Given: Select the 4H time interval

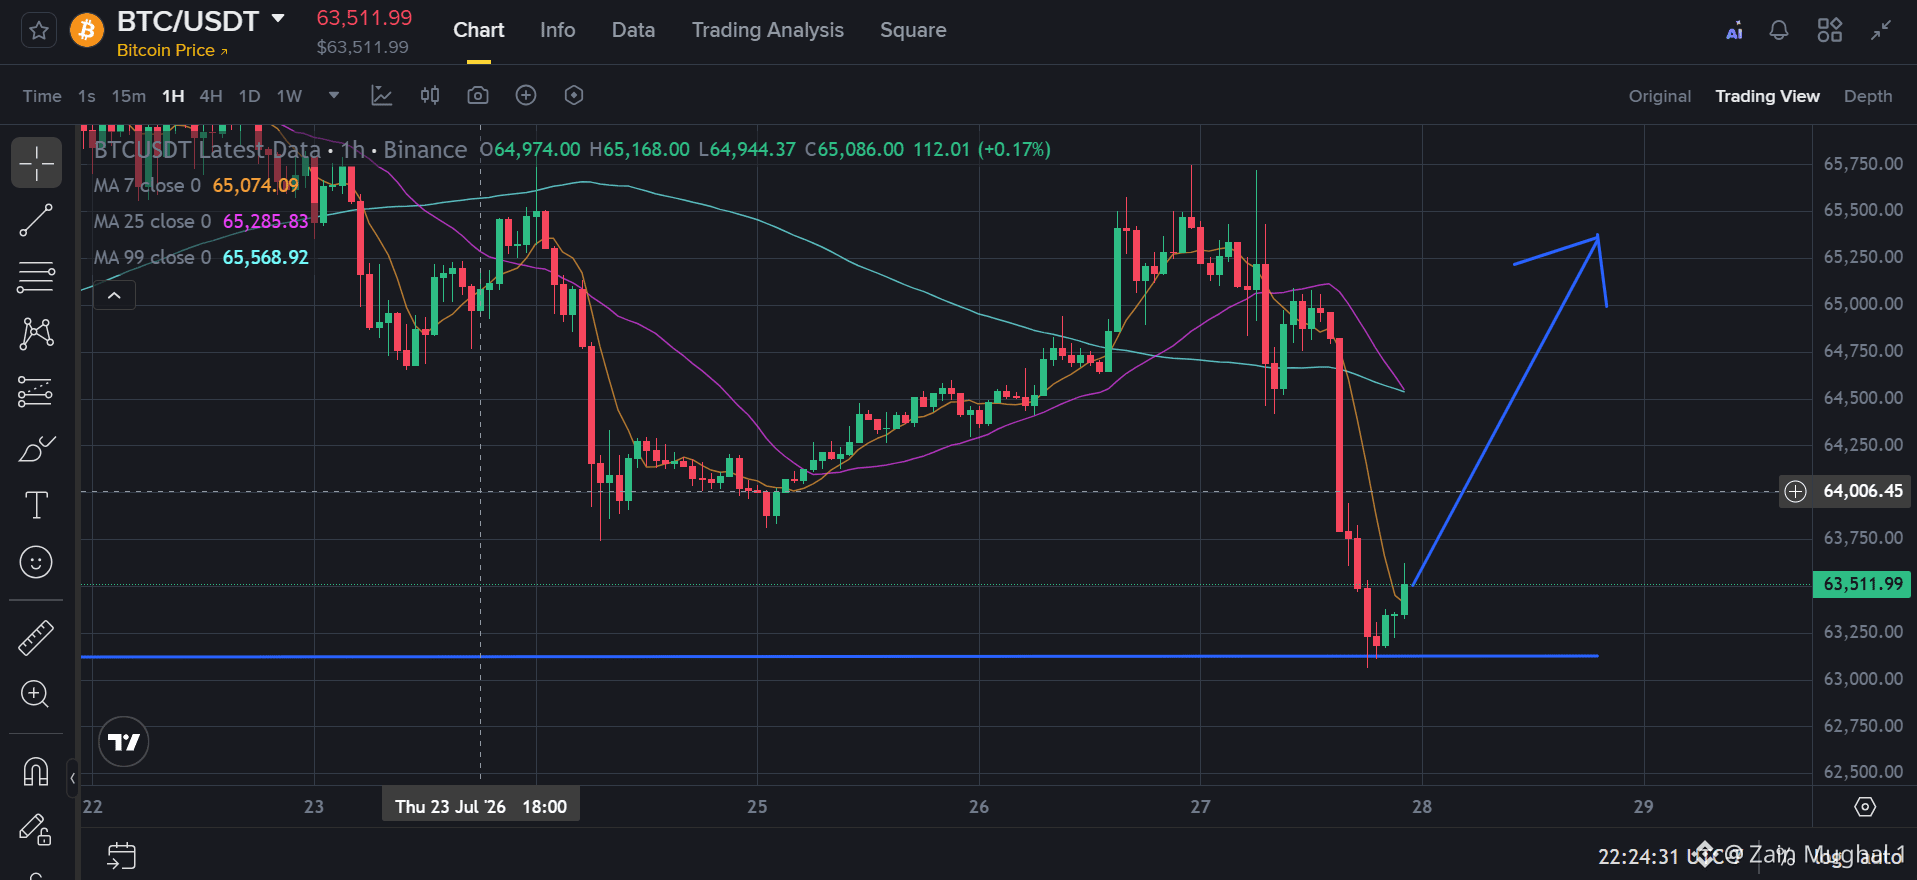Looking at the screenshot, I should click(x=211, y=96).
